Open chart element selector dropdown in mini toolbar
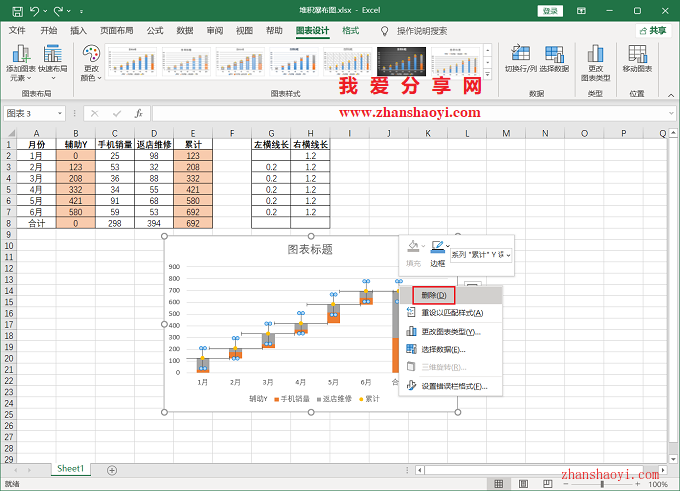This screenshot has width=680, height=491. (508, 255)
